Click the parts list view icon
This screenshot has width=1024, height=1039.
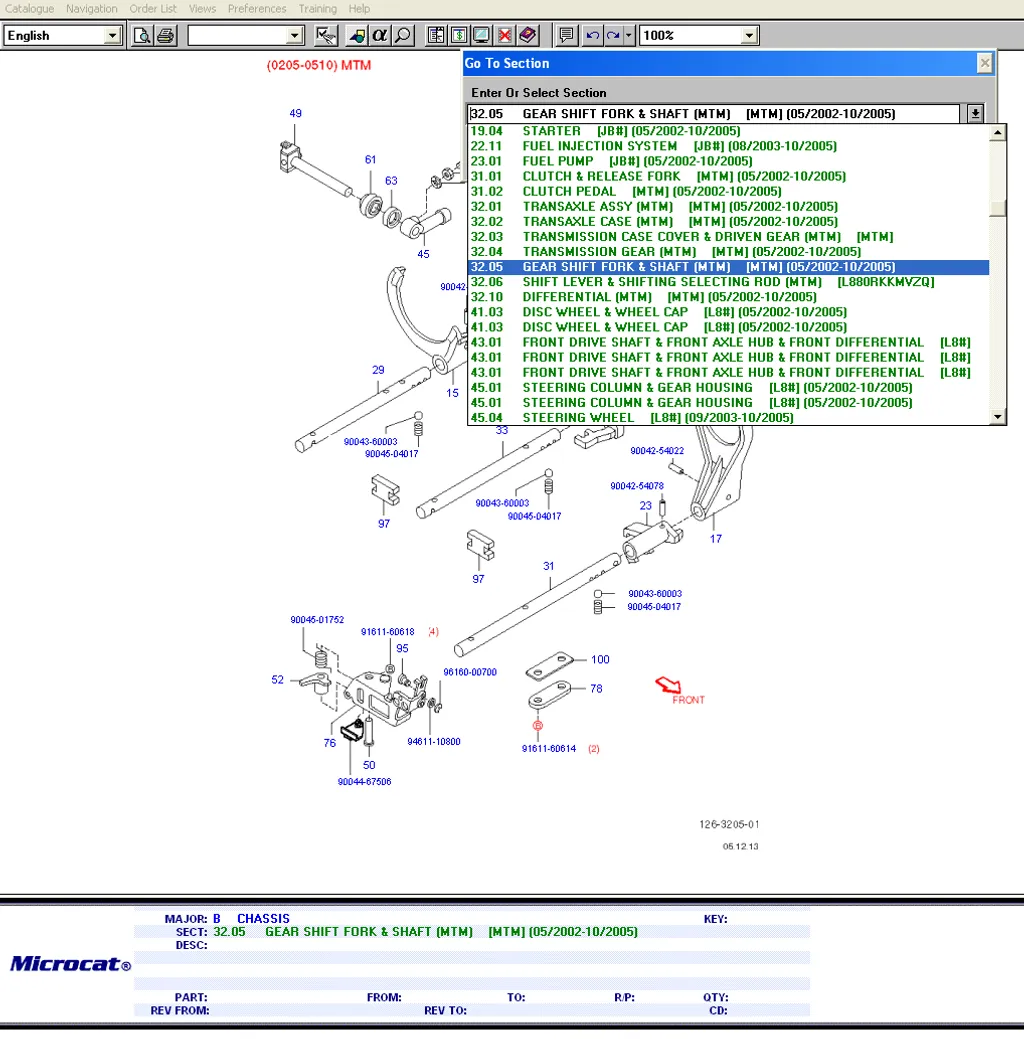click(x=435, y=35)
